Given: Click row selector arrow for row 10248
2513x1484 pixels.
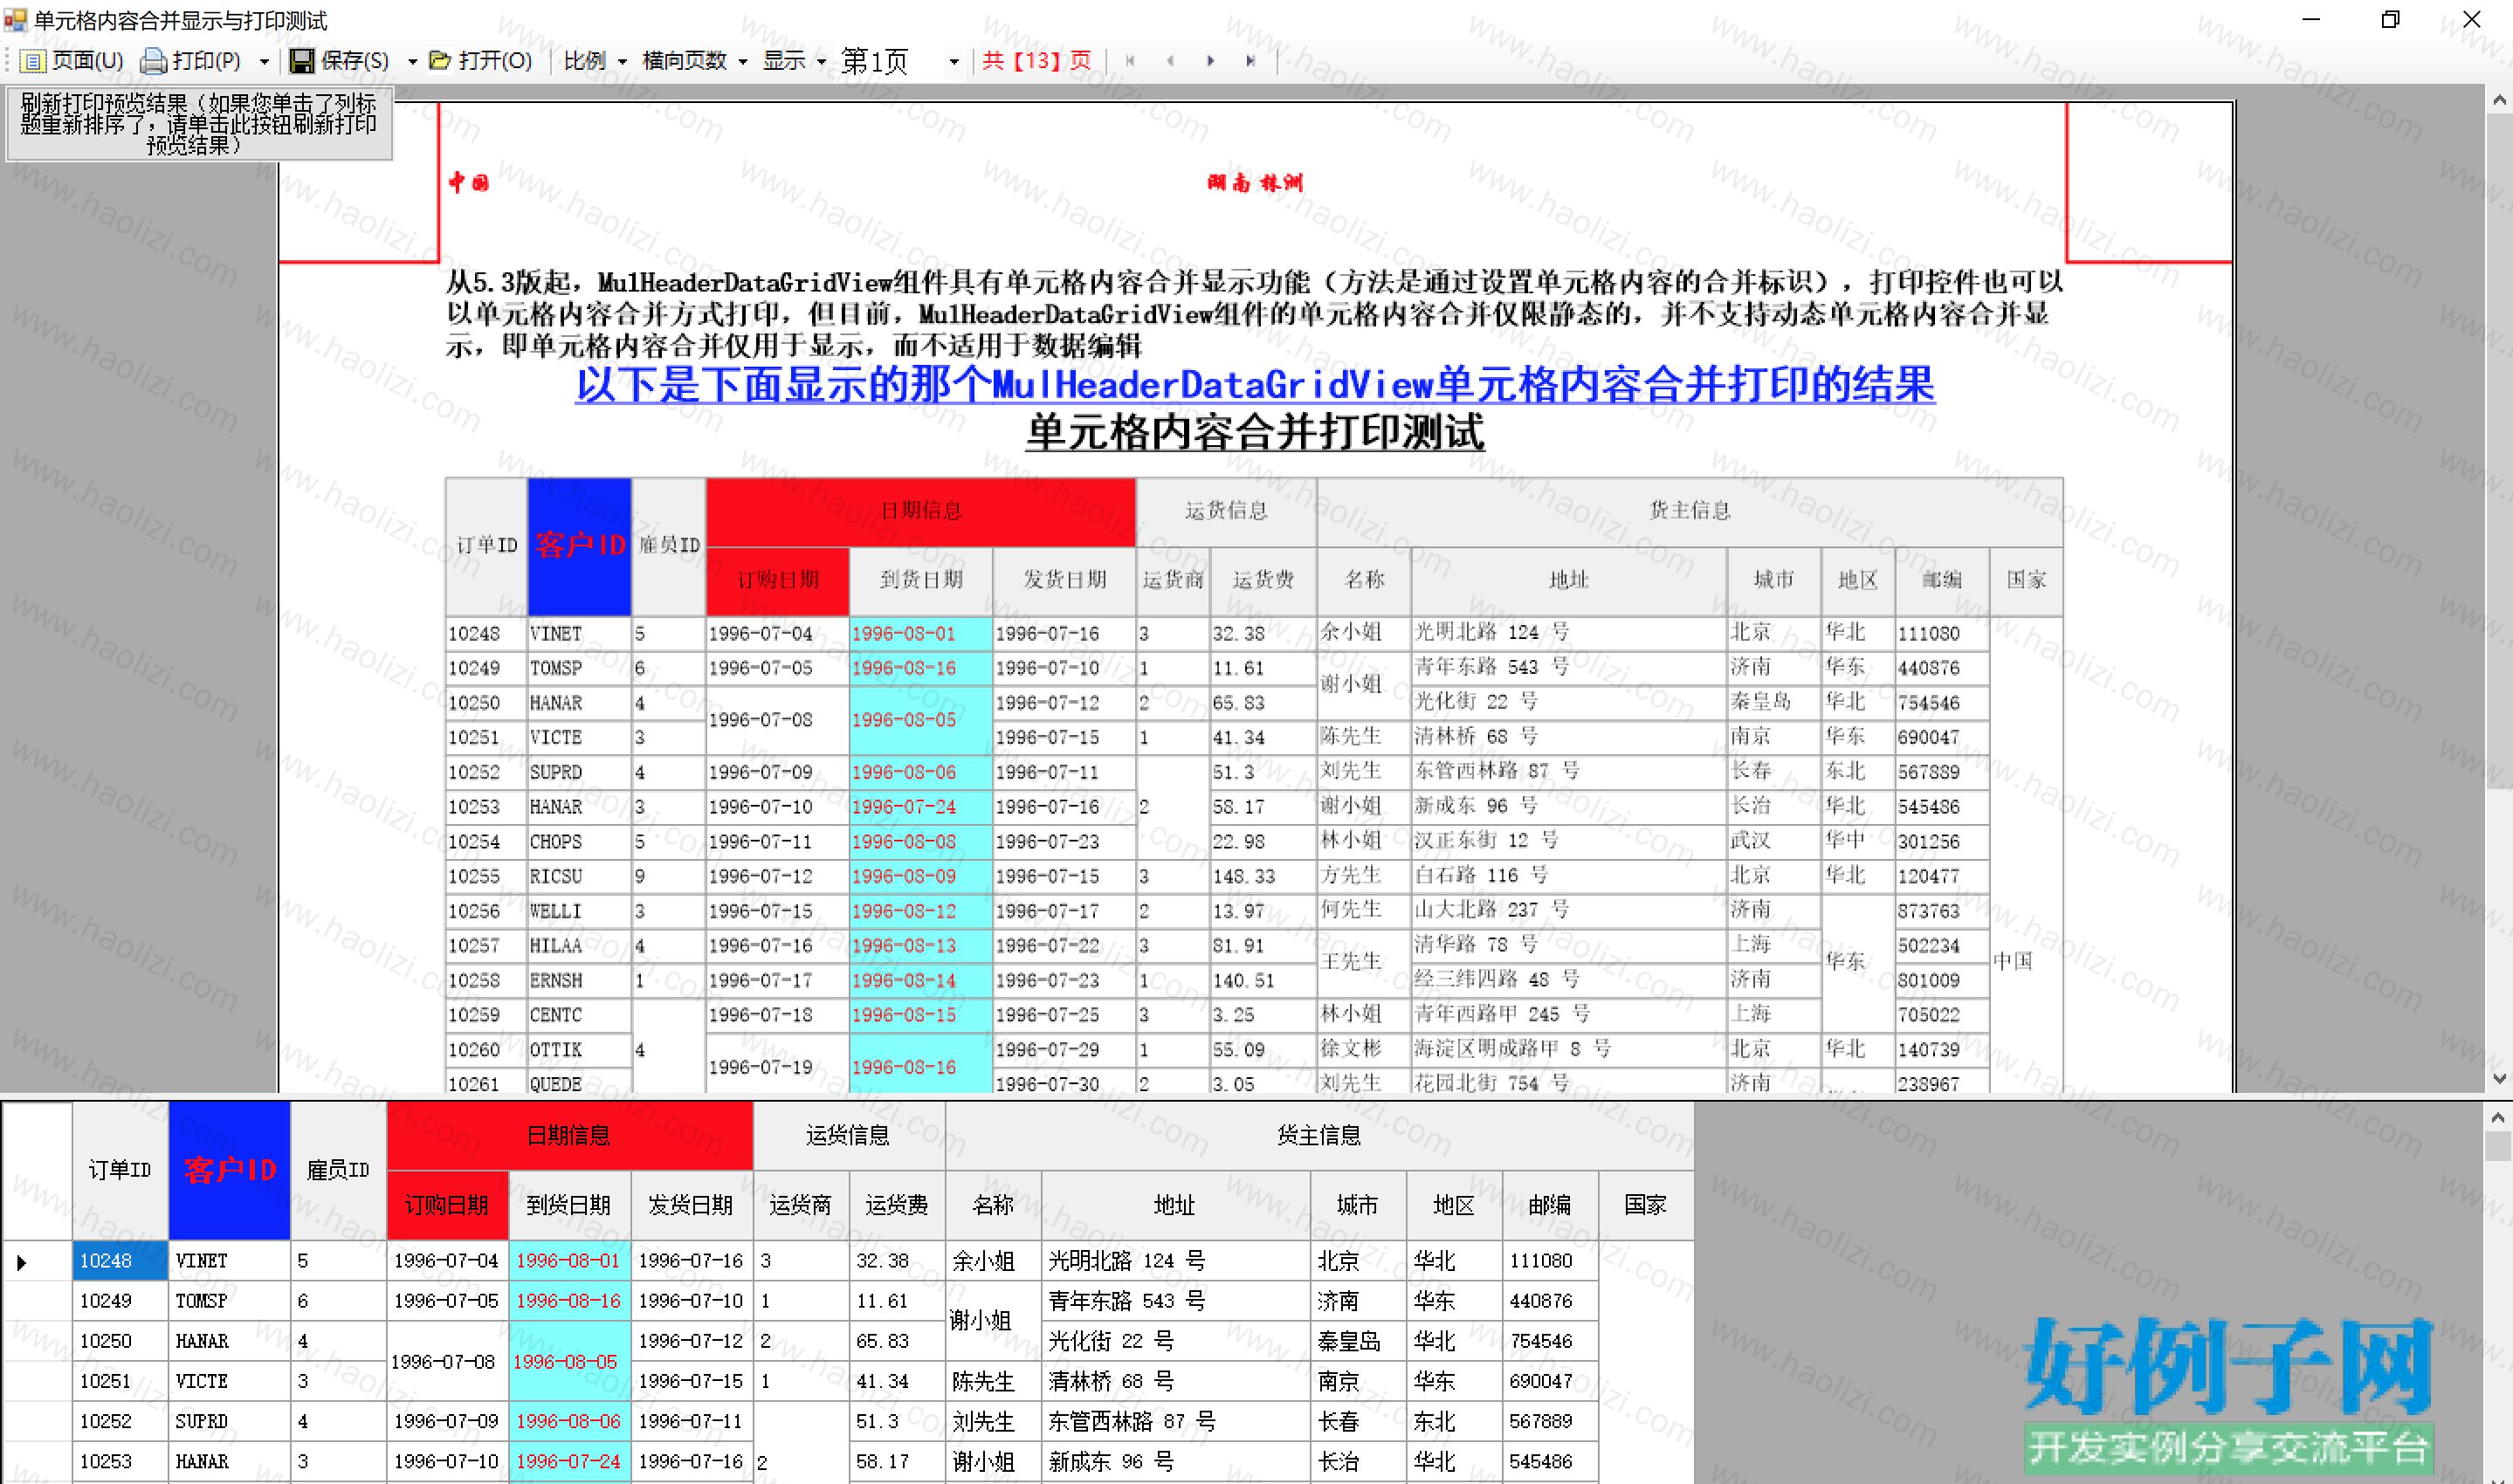Looking at the screenshot, I should click(x=36, y=1261).
